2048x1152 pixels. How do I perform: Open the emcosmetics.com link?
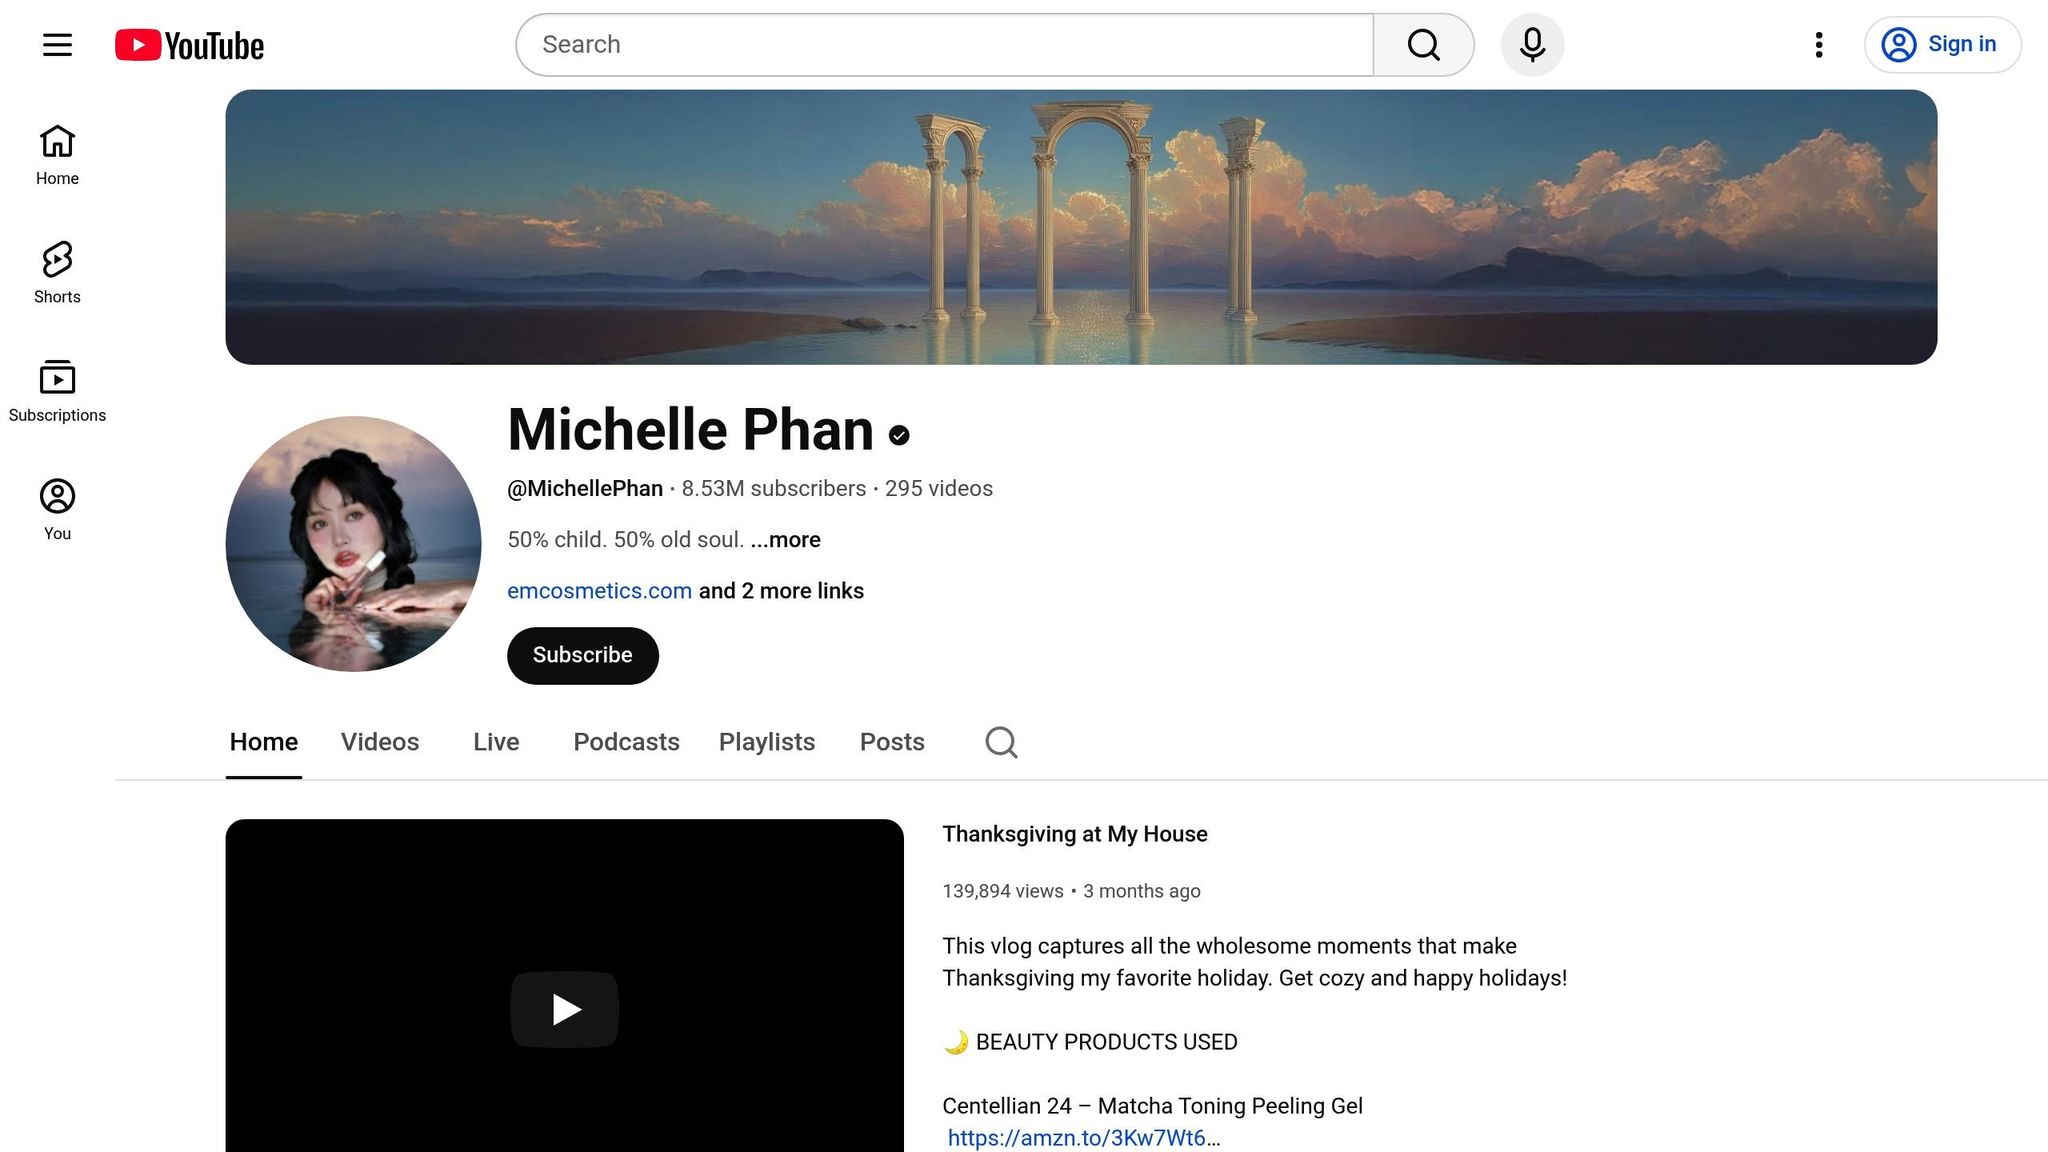point(599,590)
